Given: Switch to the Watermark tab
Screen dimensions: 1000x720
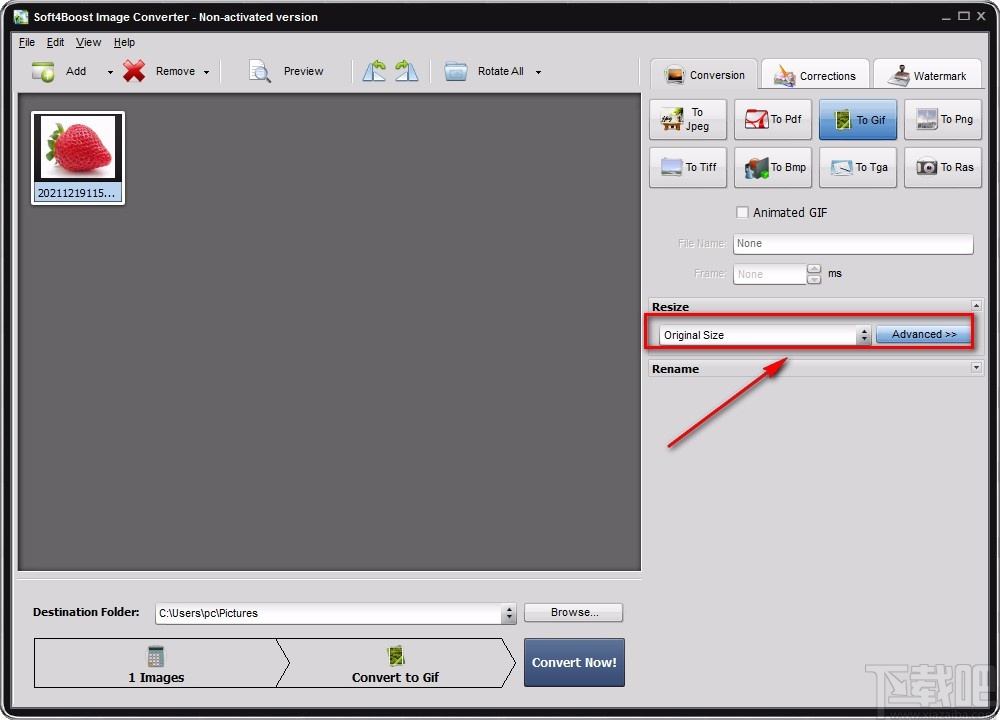Looking at the screenshot, I should [x=928, y=75].
